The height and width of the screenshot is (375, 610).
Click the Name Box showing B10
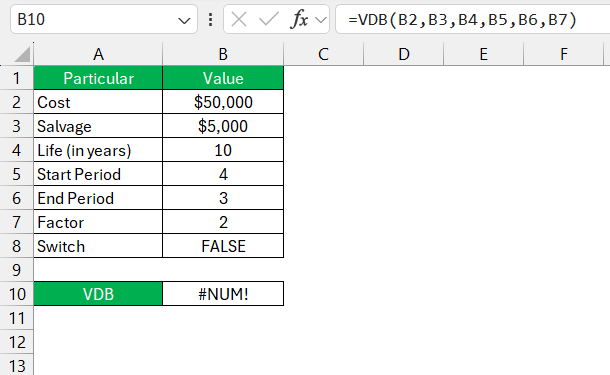[104, 19]
